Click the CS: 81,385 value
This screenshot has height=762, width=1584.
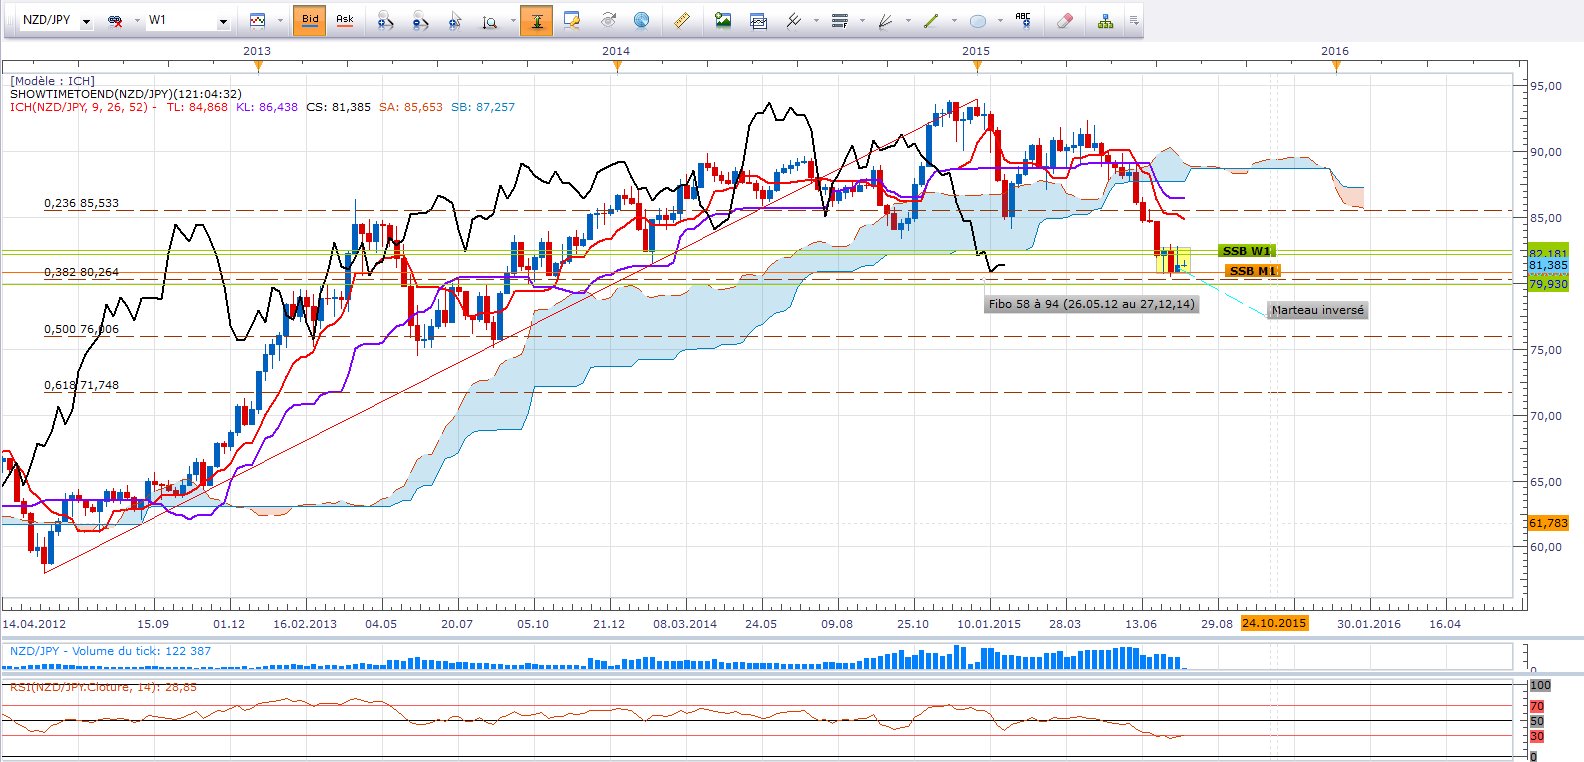[x=338, y=107]
